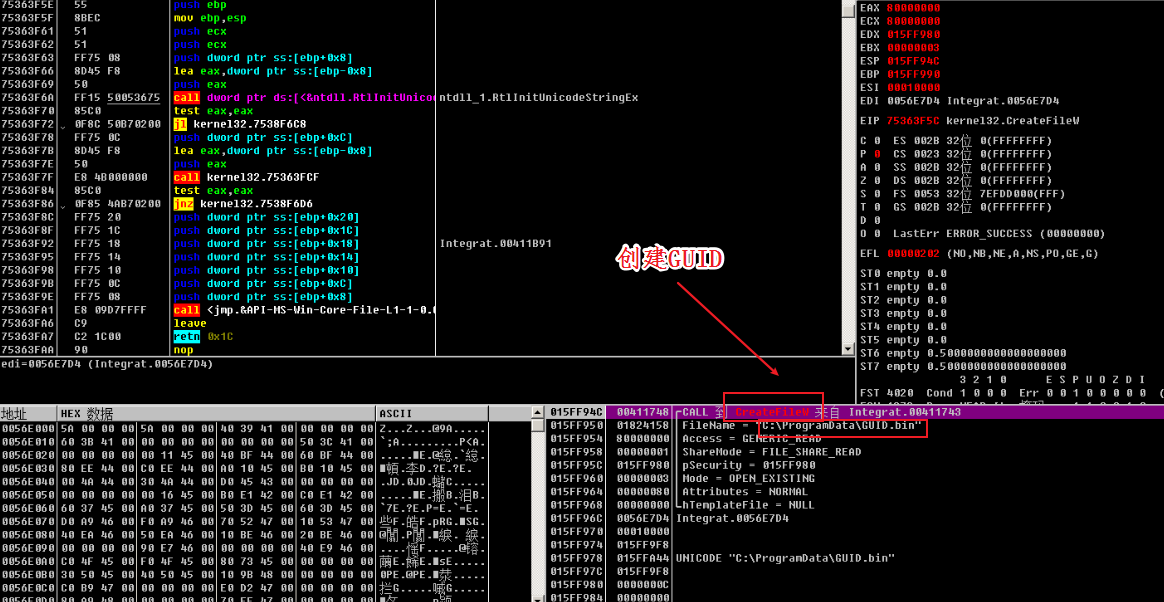The height and width of the screenshot is (602, 1164).
Task: Click the ESI register value 00010000
Action: (913, 88)
